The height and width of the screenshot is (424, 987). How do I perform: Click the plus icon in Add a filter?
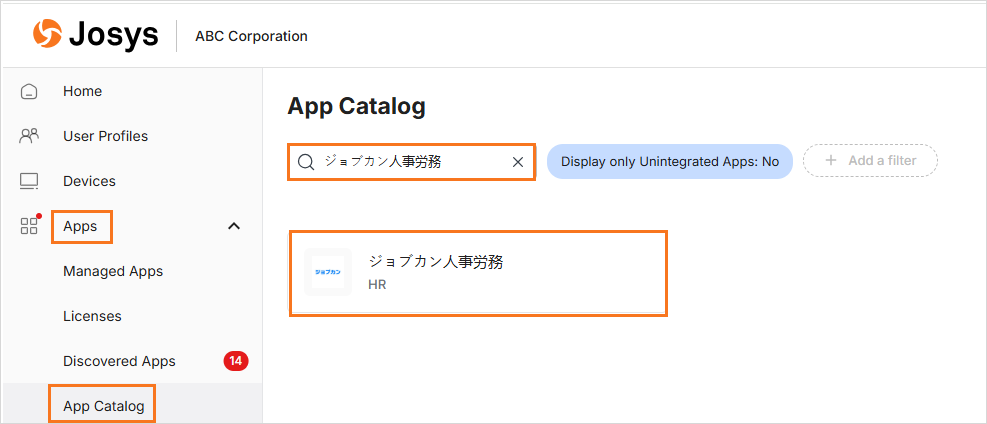click(x=831, y=160)
